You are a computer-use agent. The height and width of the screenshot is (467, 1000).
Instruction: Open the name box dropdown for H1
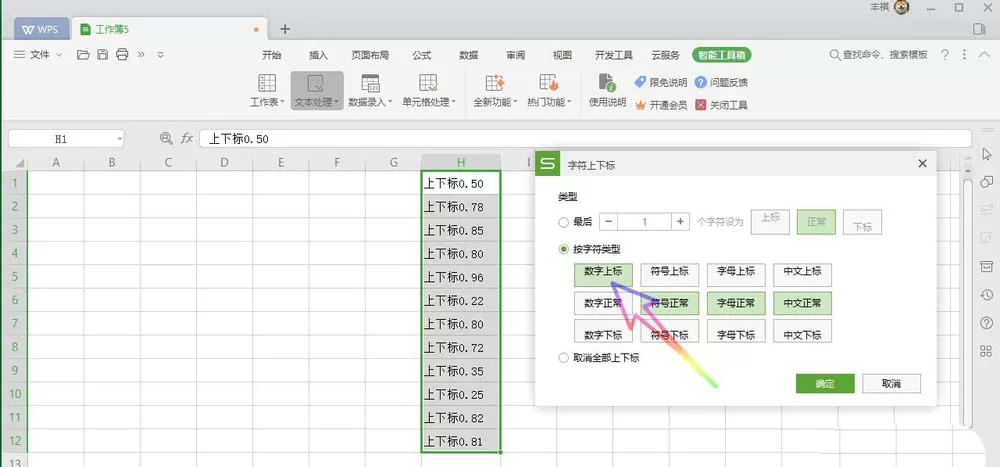click(119, 138)
